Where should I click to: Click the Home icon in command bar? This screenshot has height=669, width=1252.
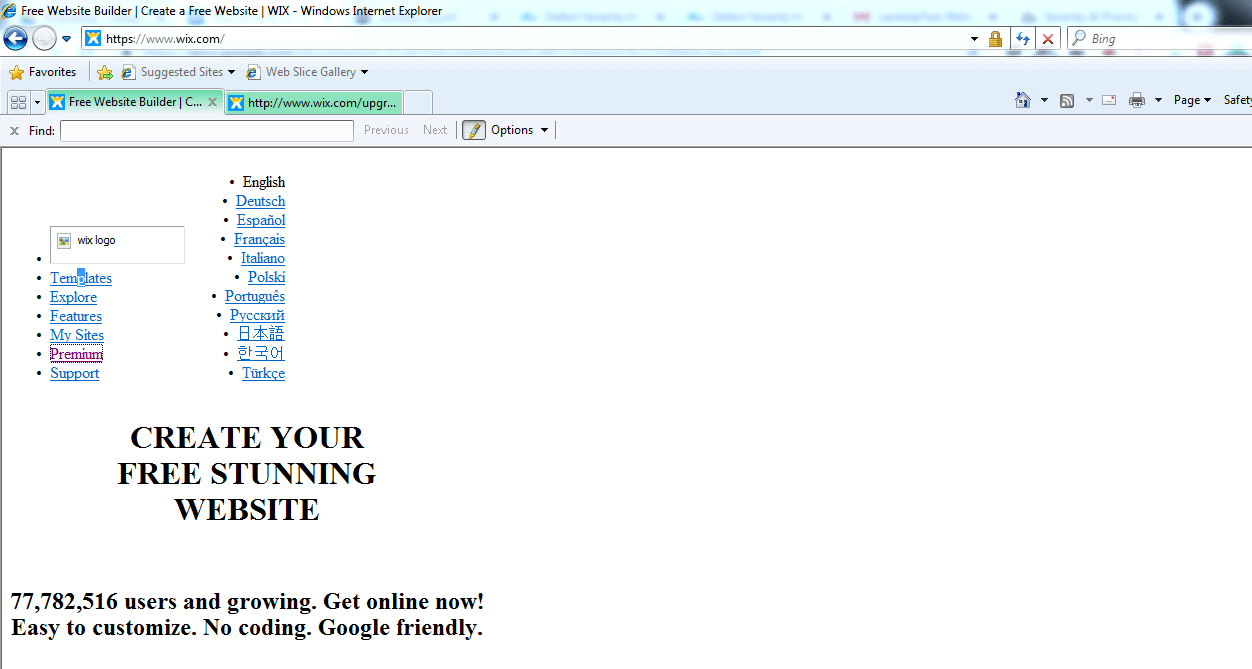tap(1022, 100)
